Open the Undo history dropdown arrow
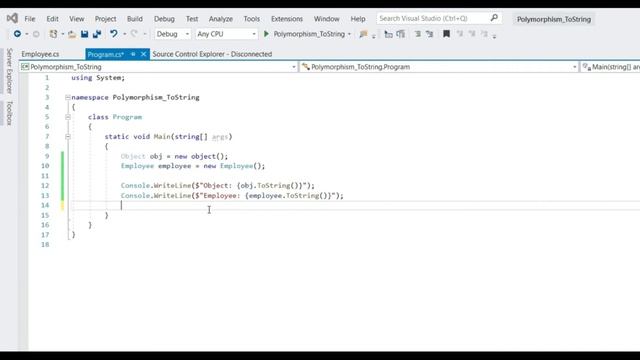This screenshot has width=640, height=360. click(x=124, y=34)
